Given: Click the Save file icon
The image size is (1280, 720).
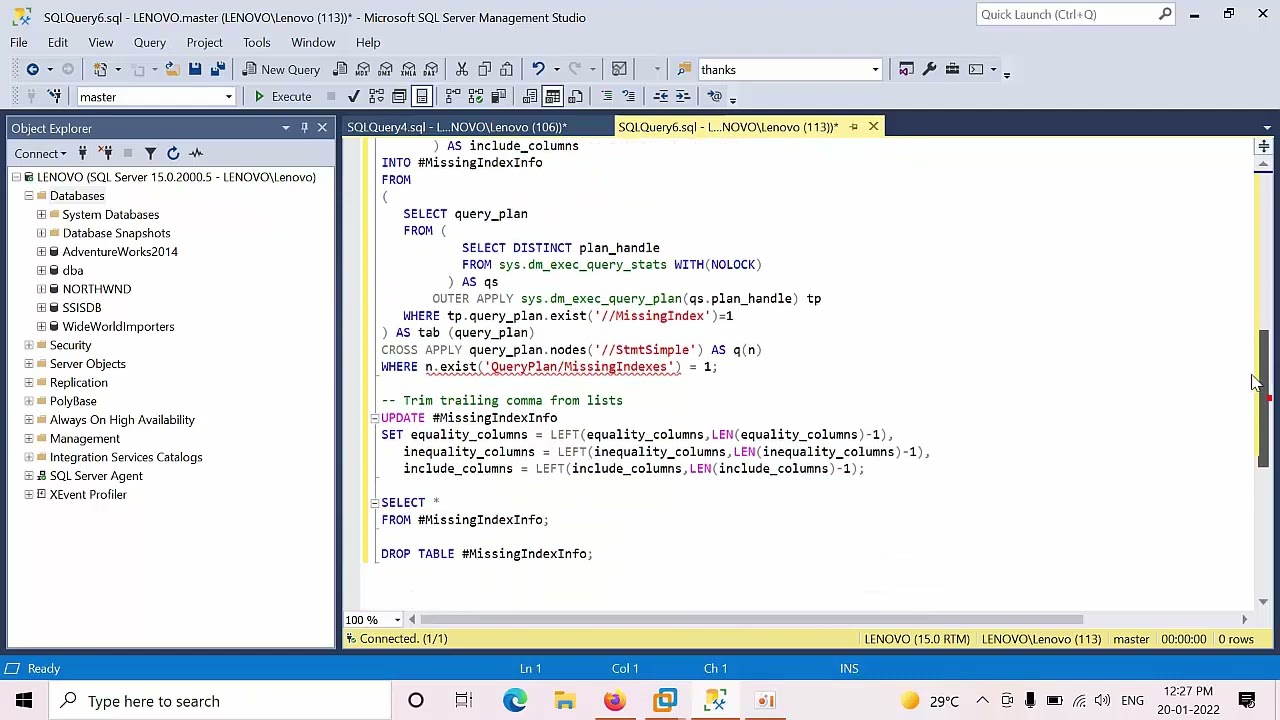Looking at the screenshot, I should [x=195, y=69].
